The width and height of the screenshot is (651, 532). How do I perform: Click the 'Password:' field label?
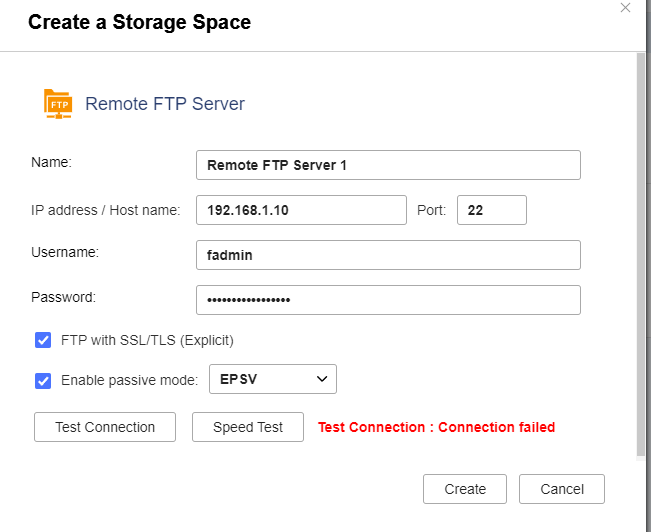[x=64, y=297]
